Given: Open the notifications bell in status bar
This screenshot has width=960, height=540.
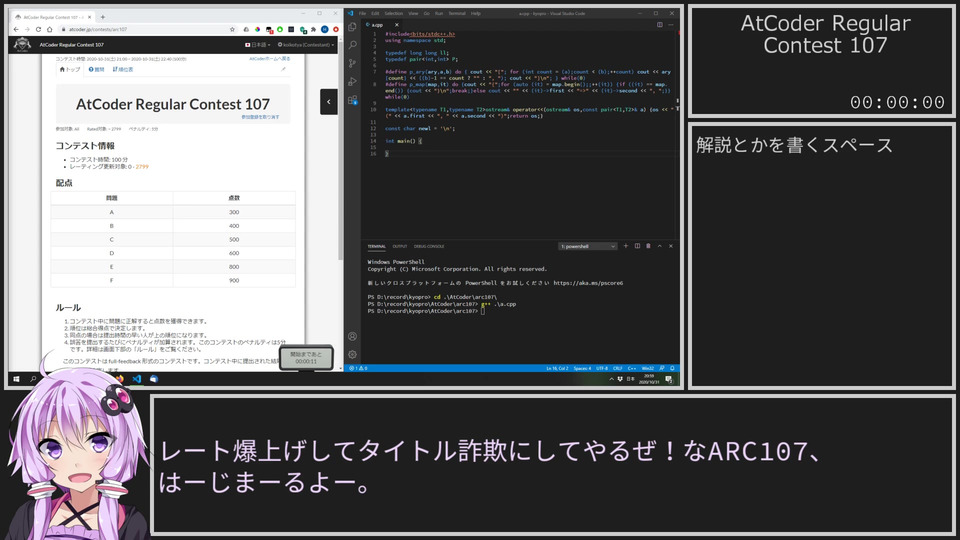Looking at the screenshot, I should pos(672,369).
